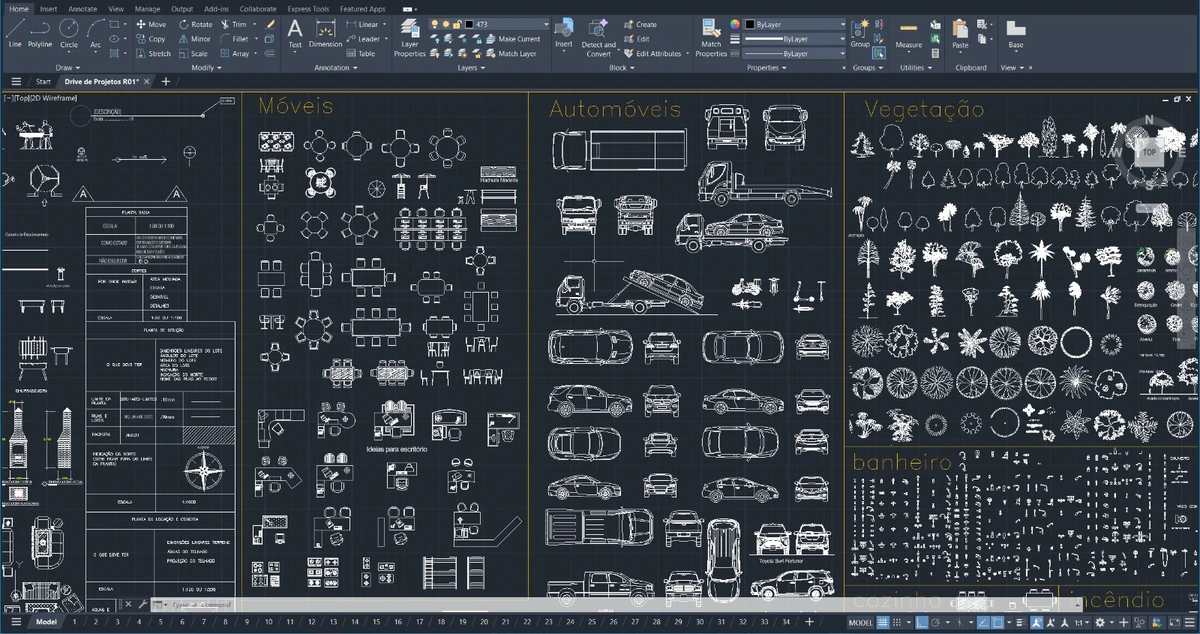
Task: Click the Fillet tool
Action: pyautogui.click(x=234, y=39)
